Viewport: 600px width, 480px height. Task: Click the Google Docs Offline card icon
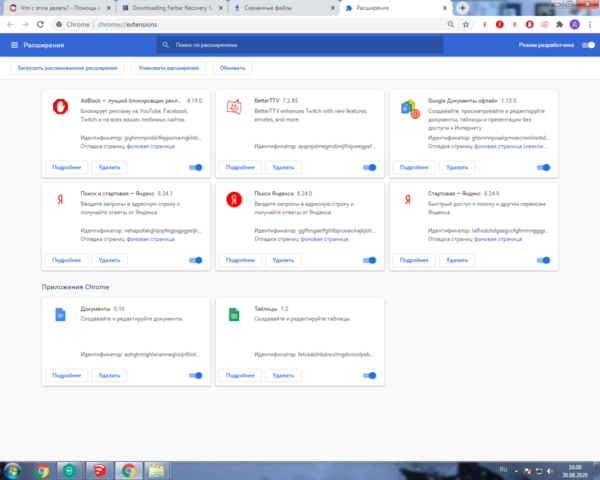pyautogui.click(x=410, y=109)
